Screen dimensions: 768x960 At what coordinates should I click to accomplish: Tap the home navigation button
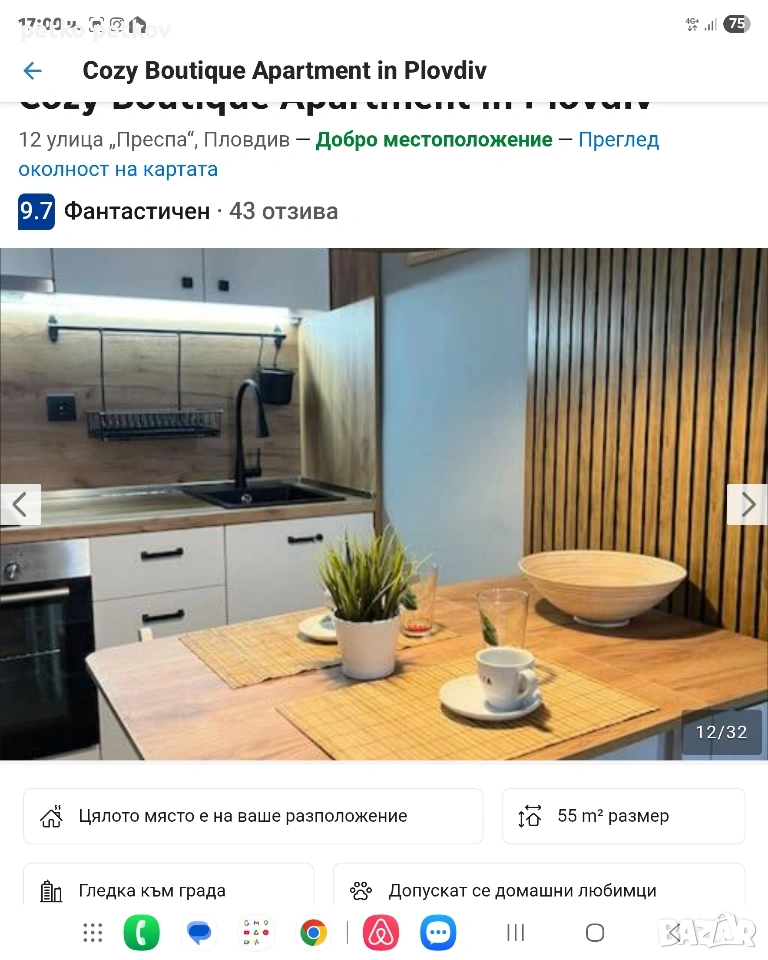tap(595, 932)
